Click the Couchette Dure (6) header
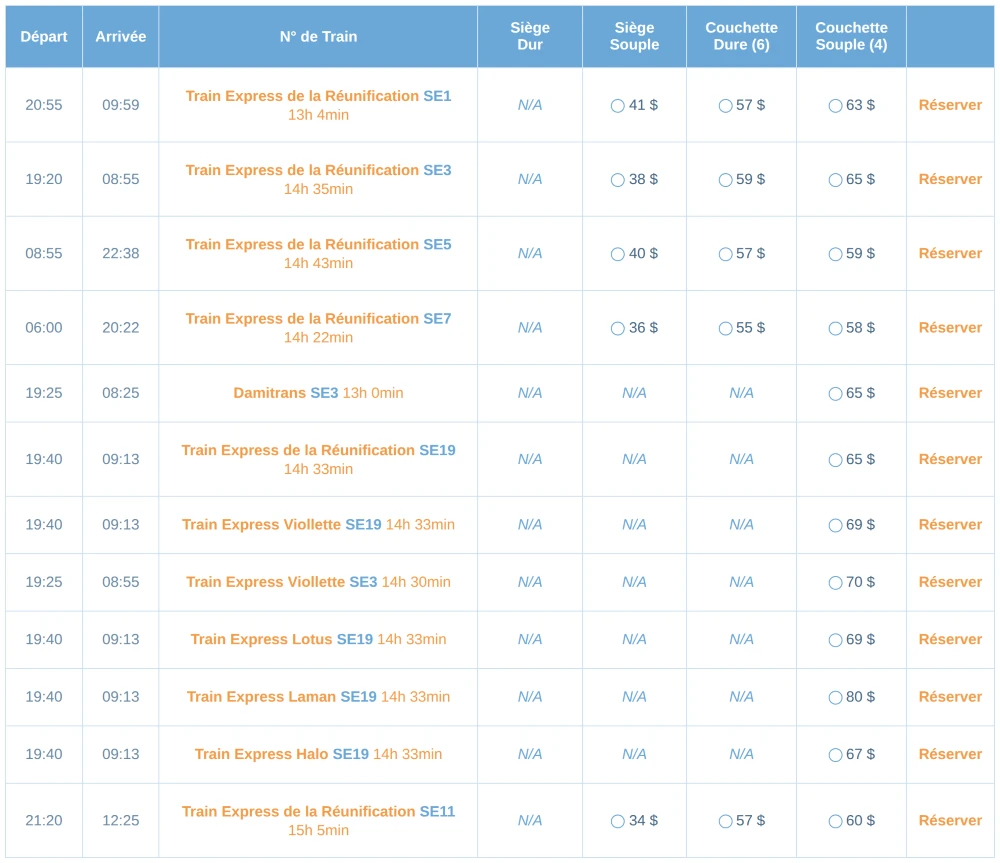1000x863 pixels. 741,36
